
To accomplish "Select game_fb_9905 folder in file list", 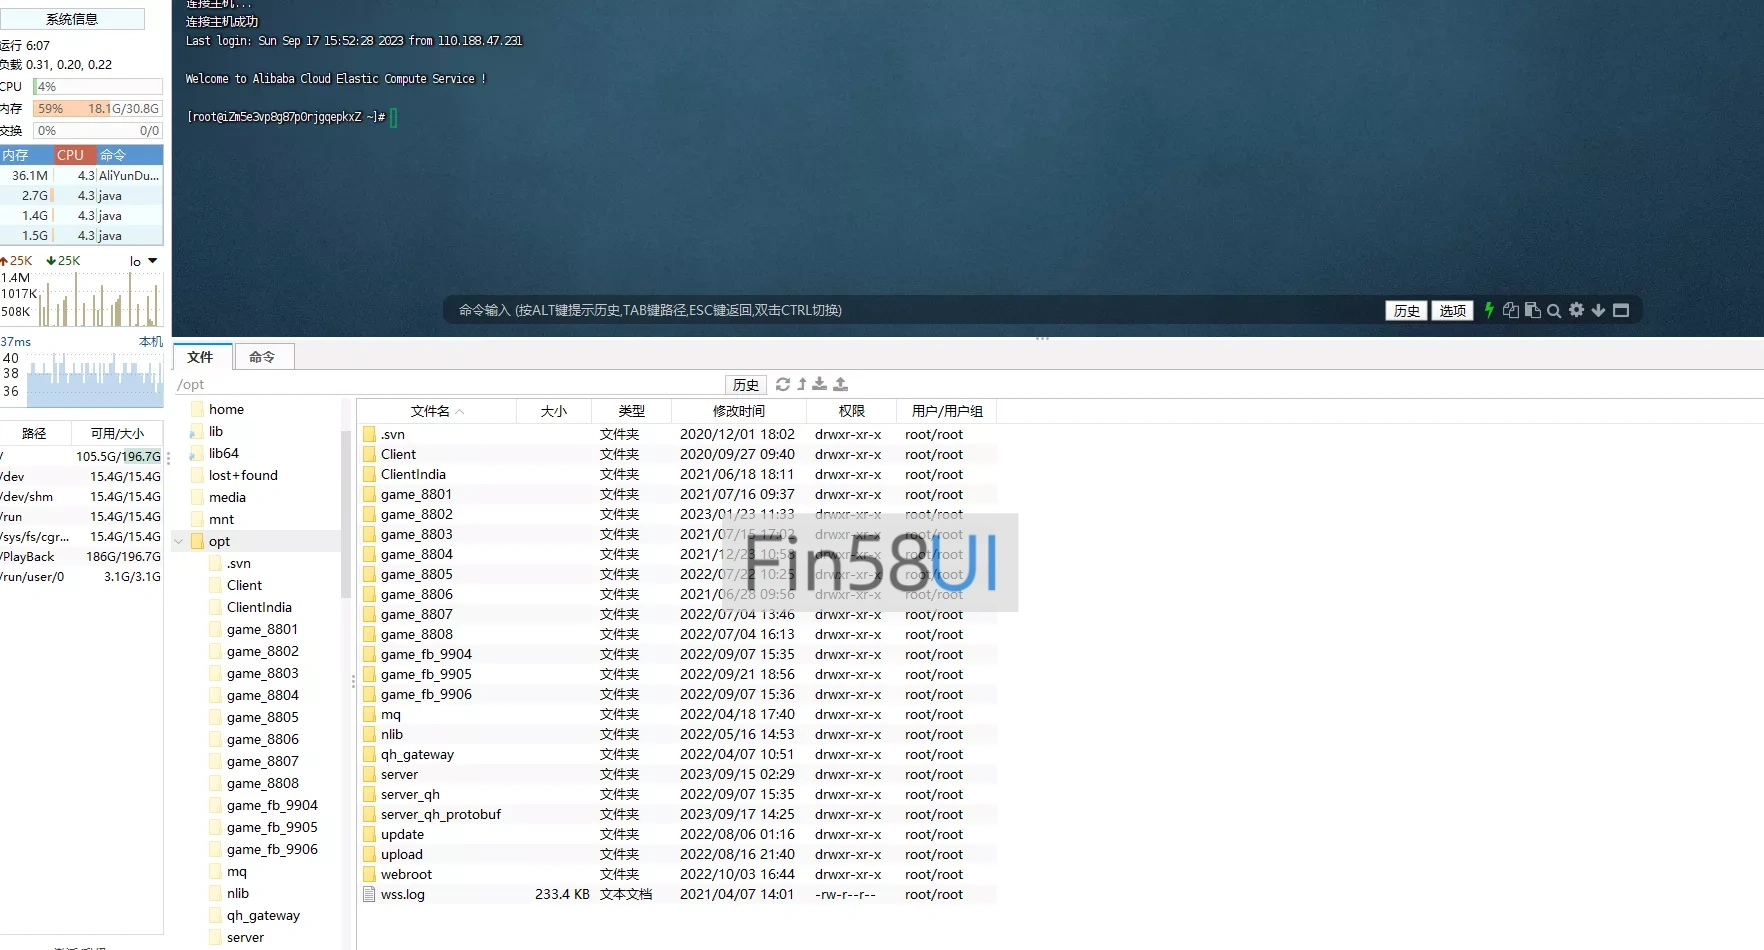I will [x=426, y=674].
